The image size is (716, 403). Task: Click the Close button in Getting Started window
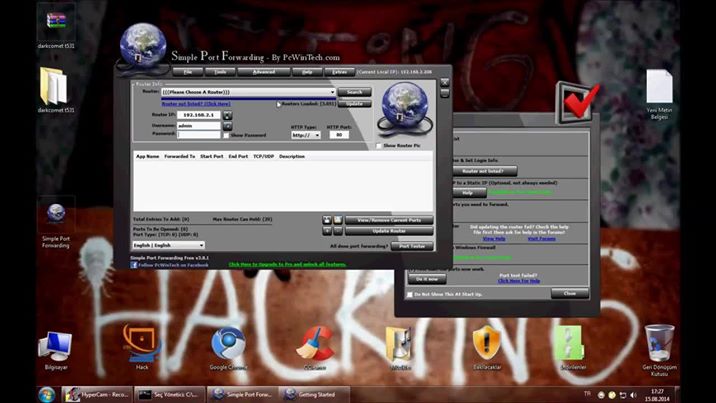coord(570,293)
